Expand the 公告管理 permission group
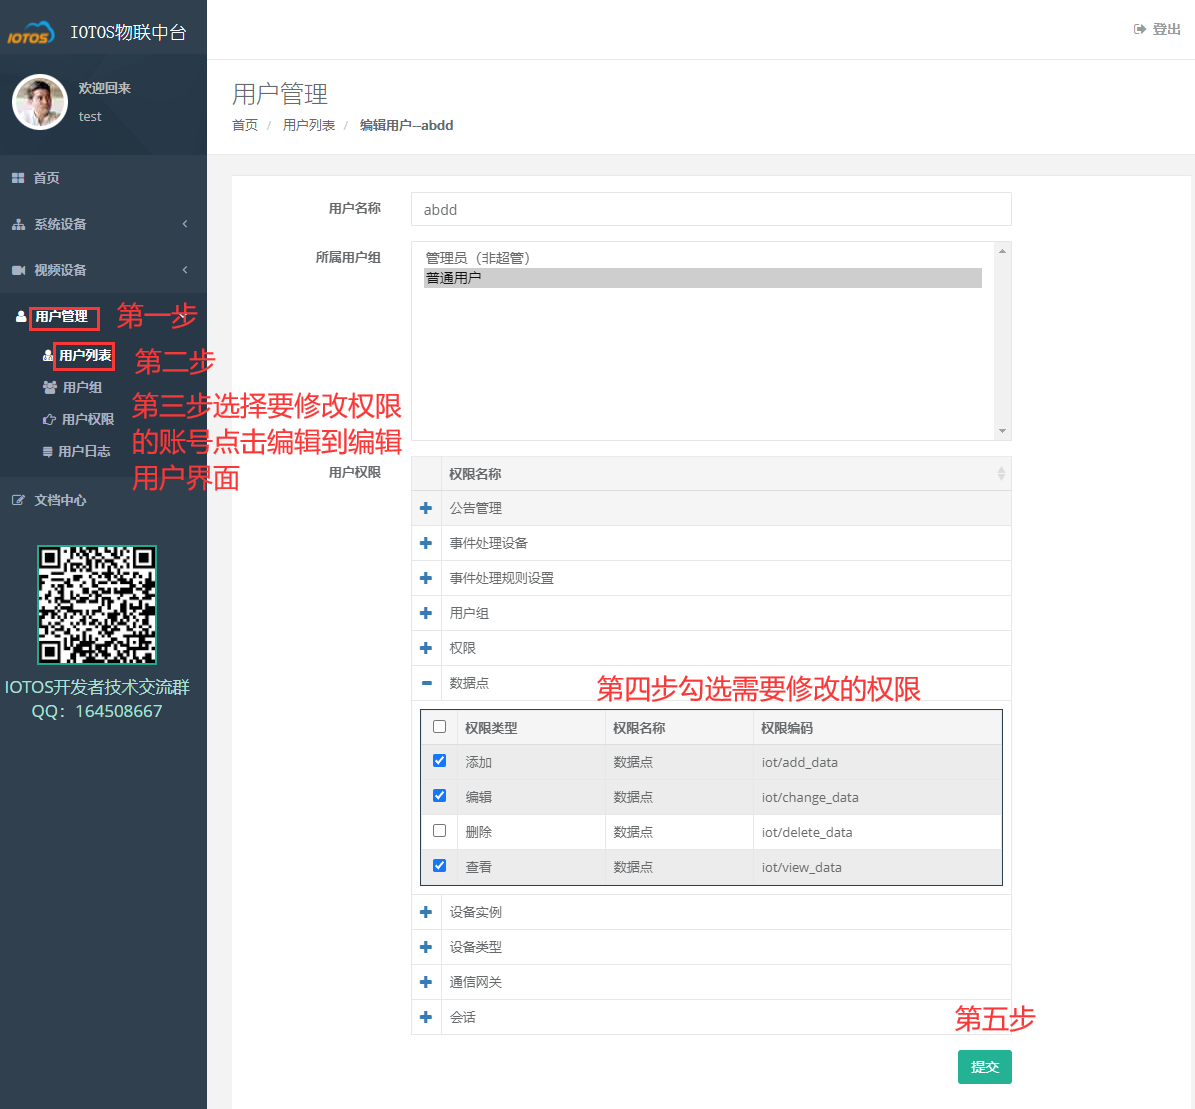 click(426, 508)
